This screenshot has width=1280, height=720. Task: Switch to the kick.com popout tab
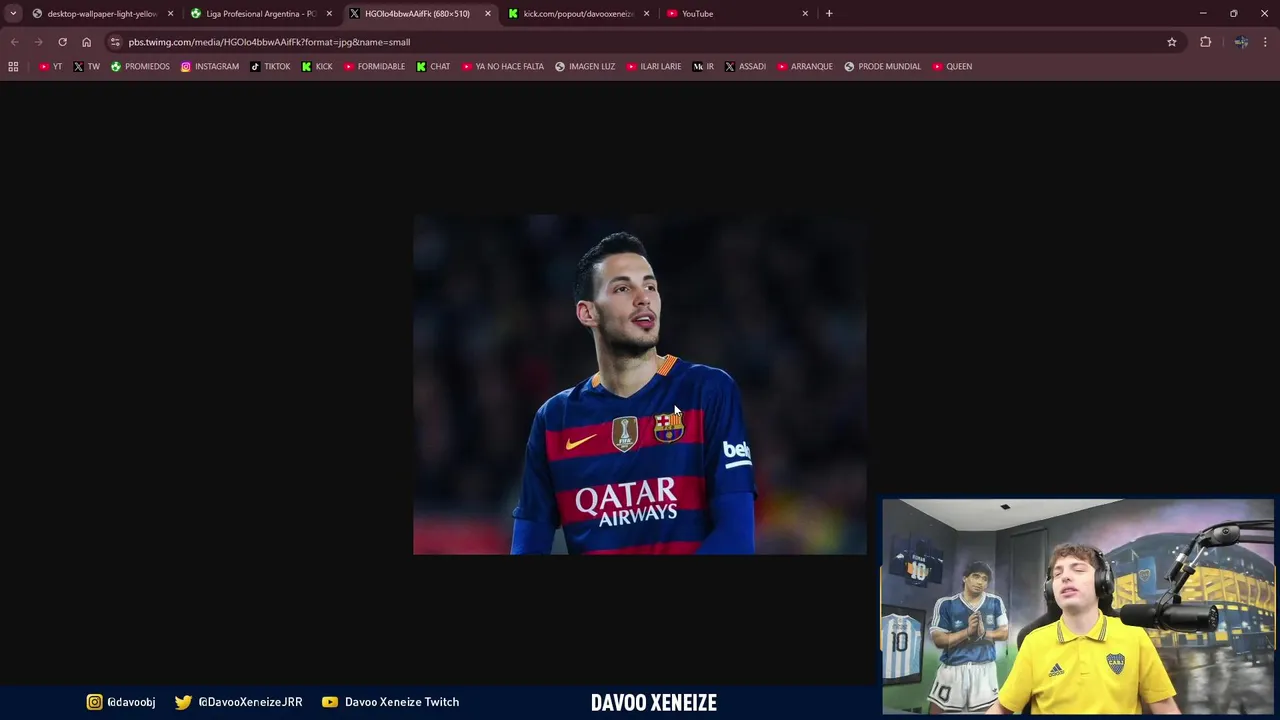pos(578,14)
